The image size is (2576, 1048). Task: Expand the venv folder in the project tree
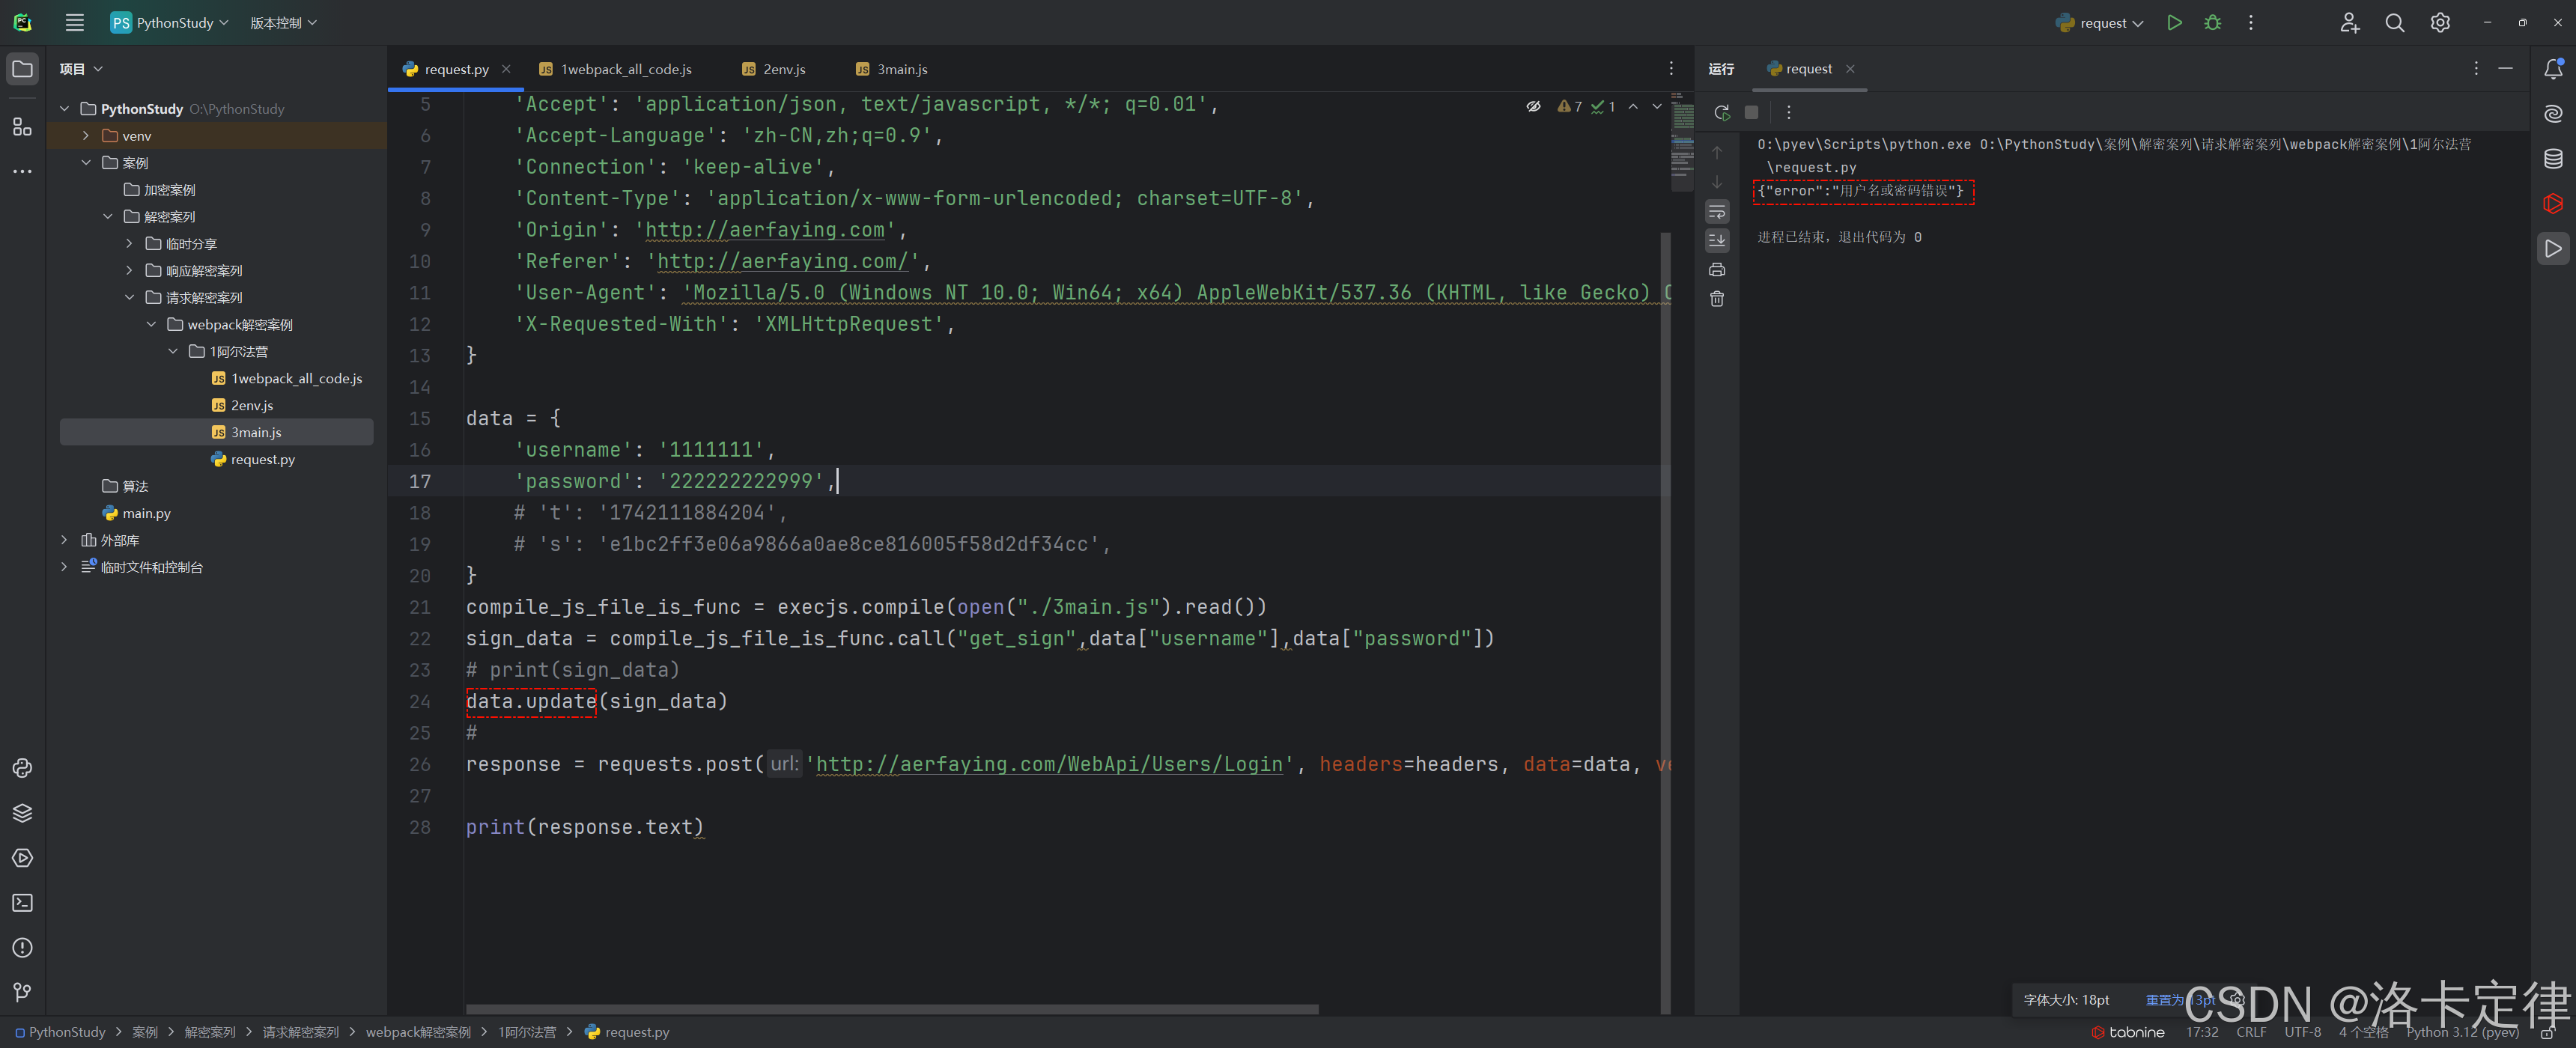[x=86, y=135]
